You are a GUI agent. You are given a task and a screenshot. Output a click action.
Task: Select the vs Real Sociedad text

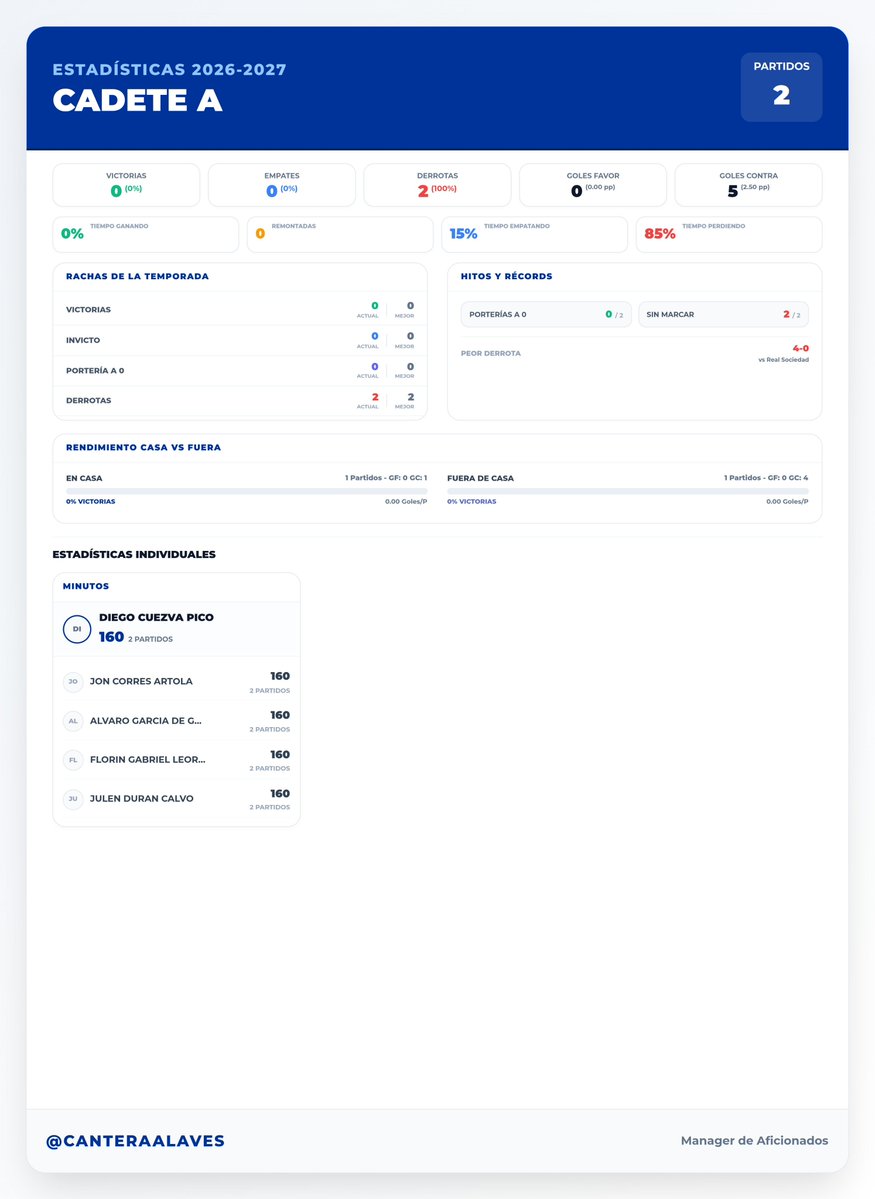coord(783,359)
